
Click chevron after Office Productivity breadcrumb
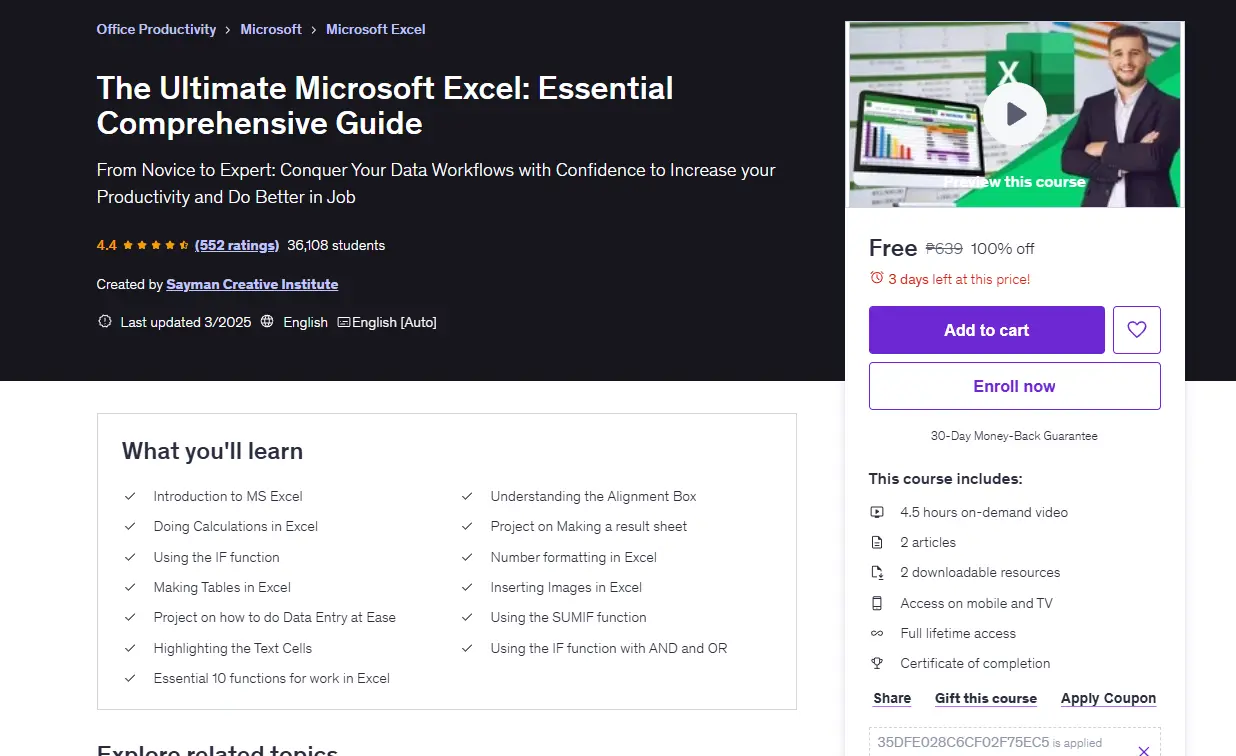(228, 30)
